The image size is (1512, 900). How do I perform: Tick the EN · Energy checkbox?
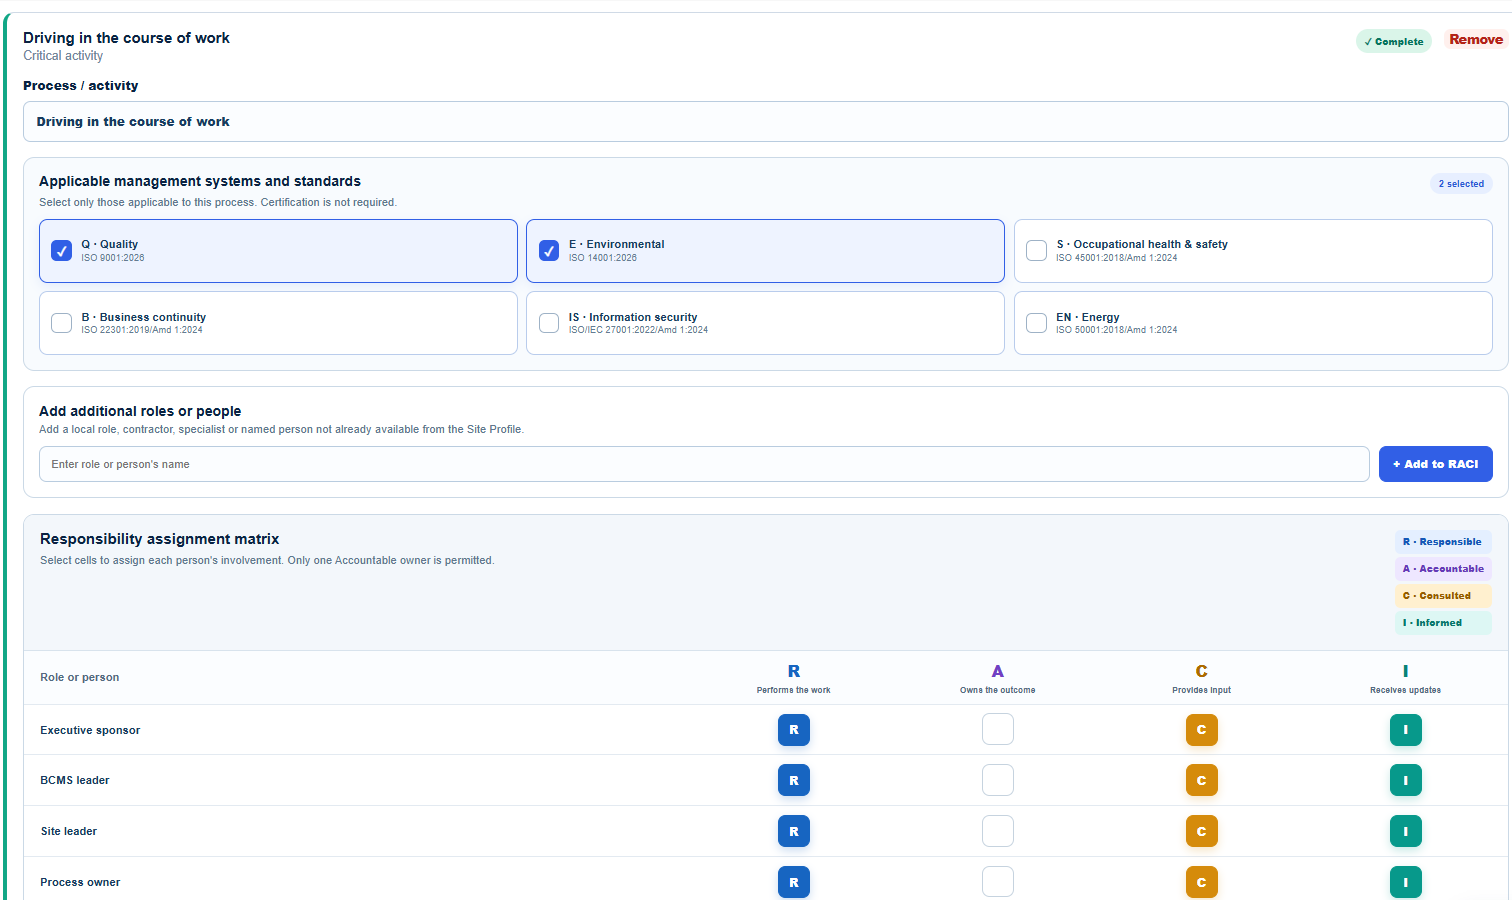(x=1037, y=323)
